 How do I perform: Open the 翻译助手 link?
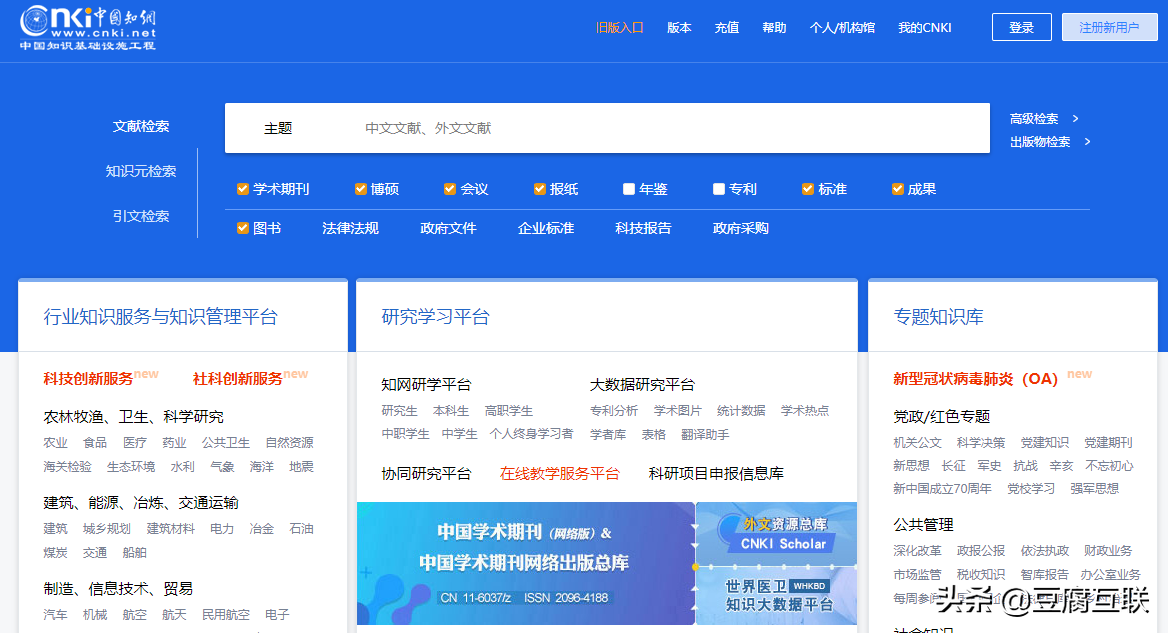pos(705,434)
